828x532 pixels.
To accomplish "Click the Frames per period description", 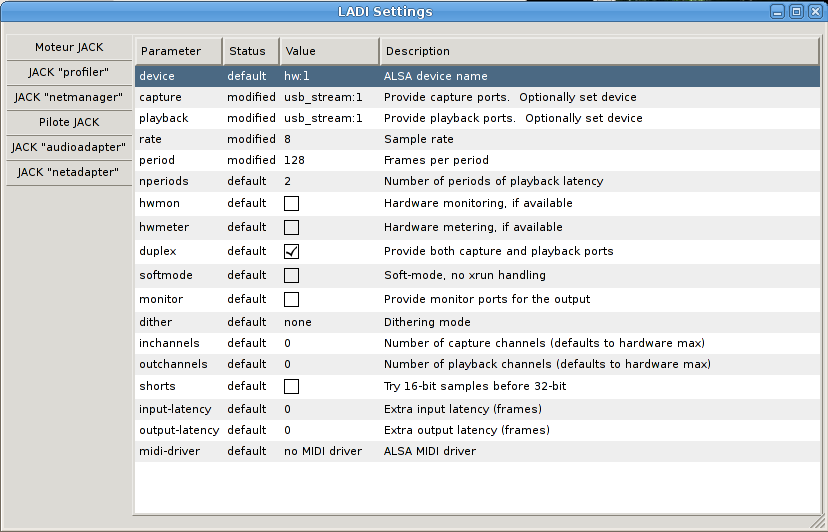I will point(436,161).
